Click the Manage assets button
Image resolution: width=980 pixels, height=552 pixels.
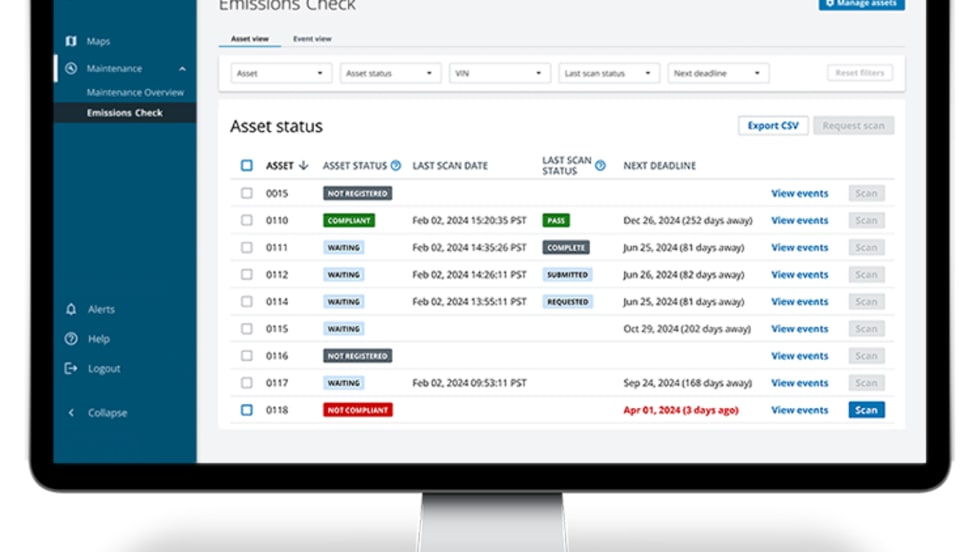[861, 4]
